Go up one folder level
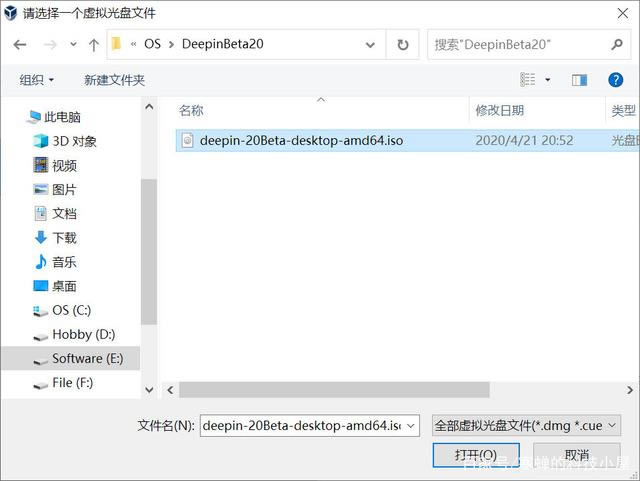The height and width of the screenshot is (481, 640). tap(94, 45)
